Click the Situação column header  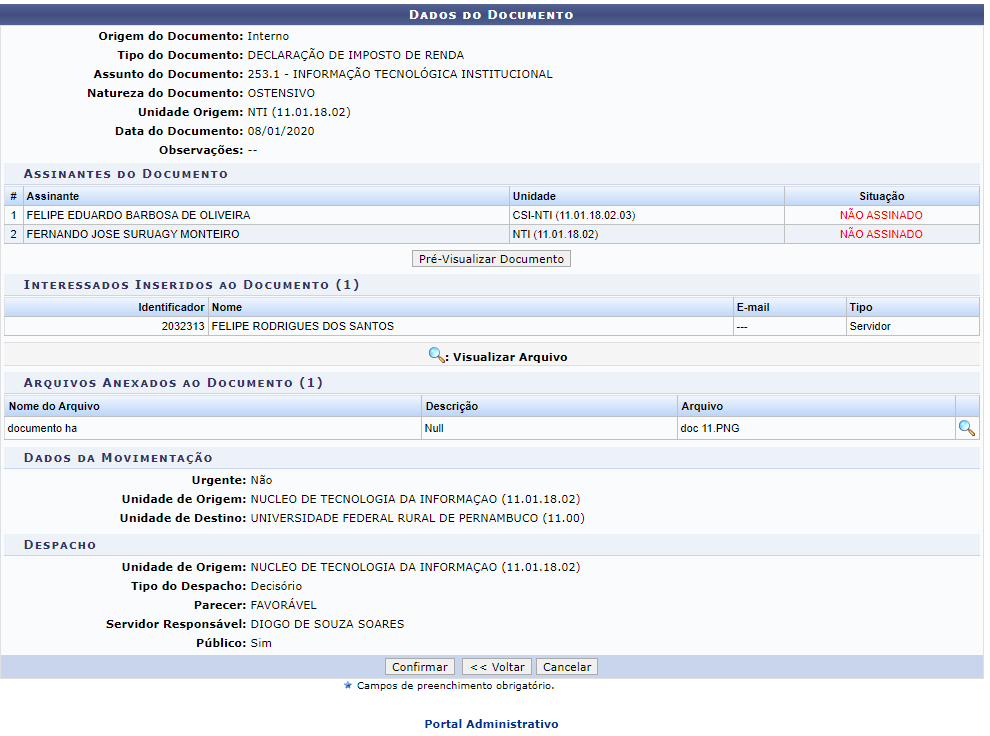881,196
